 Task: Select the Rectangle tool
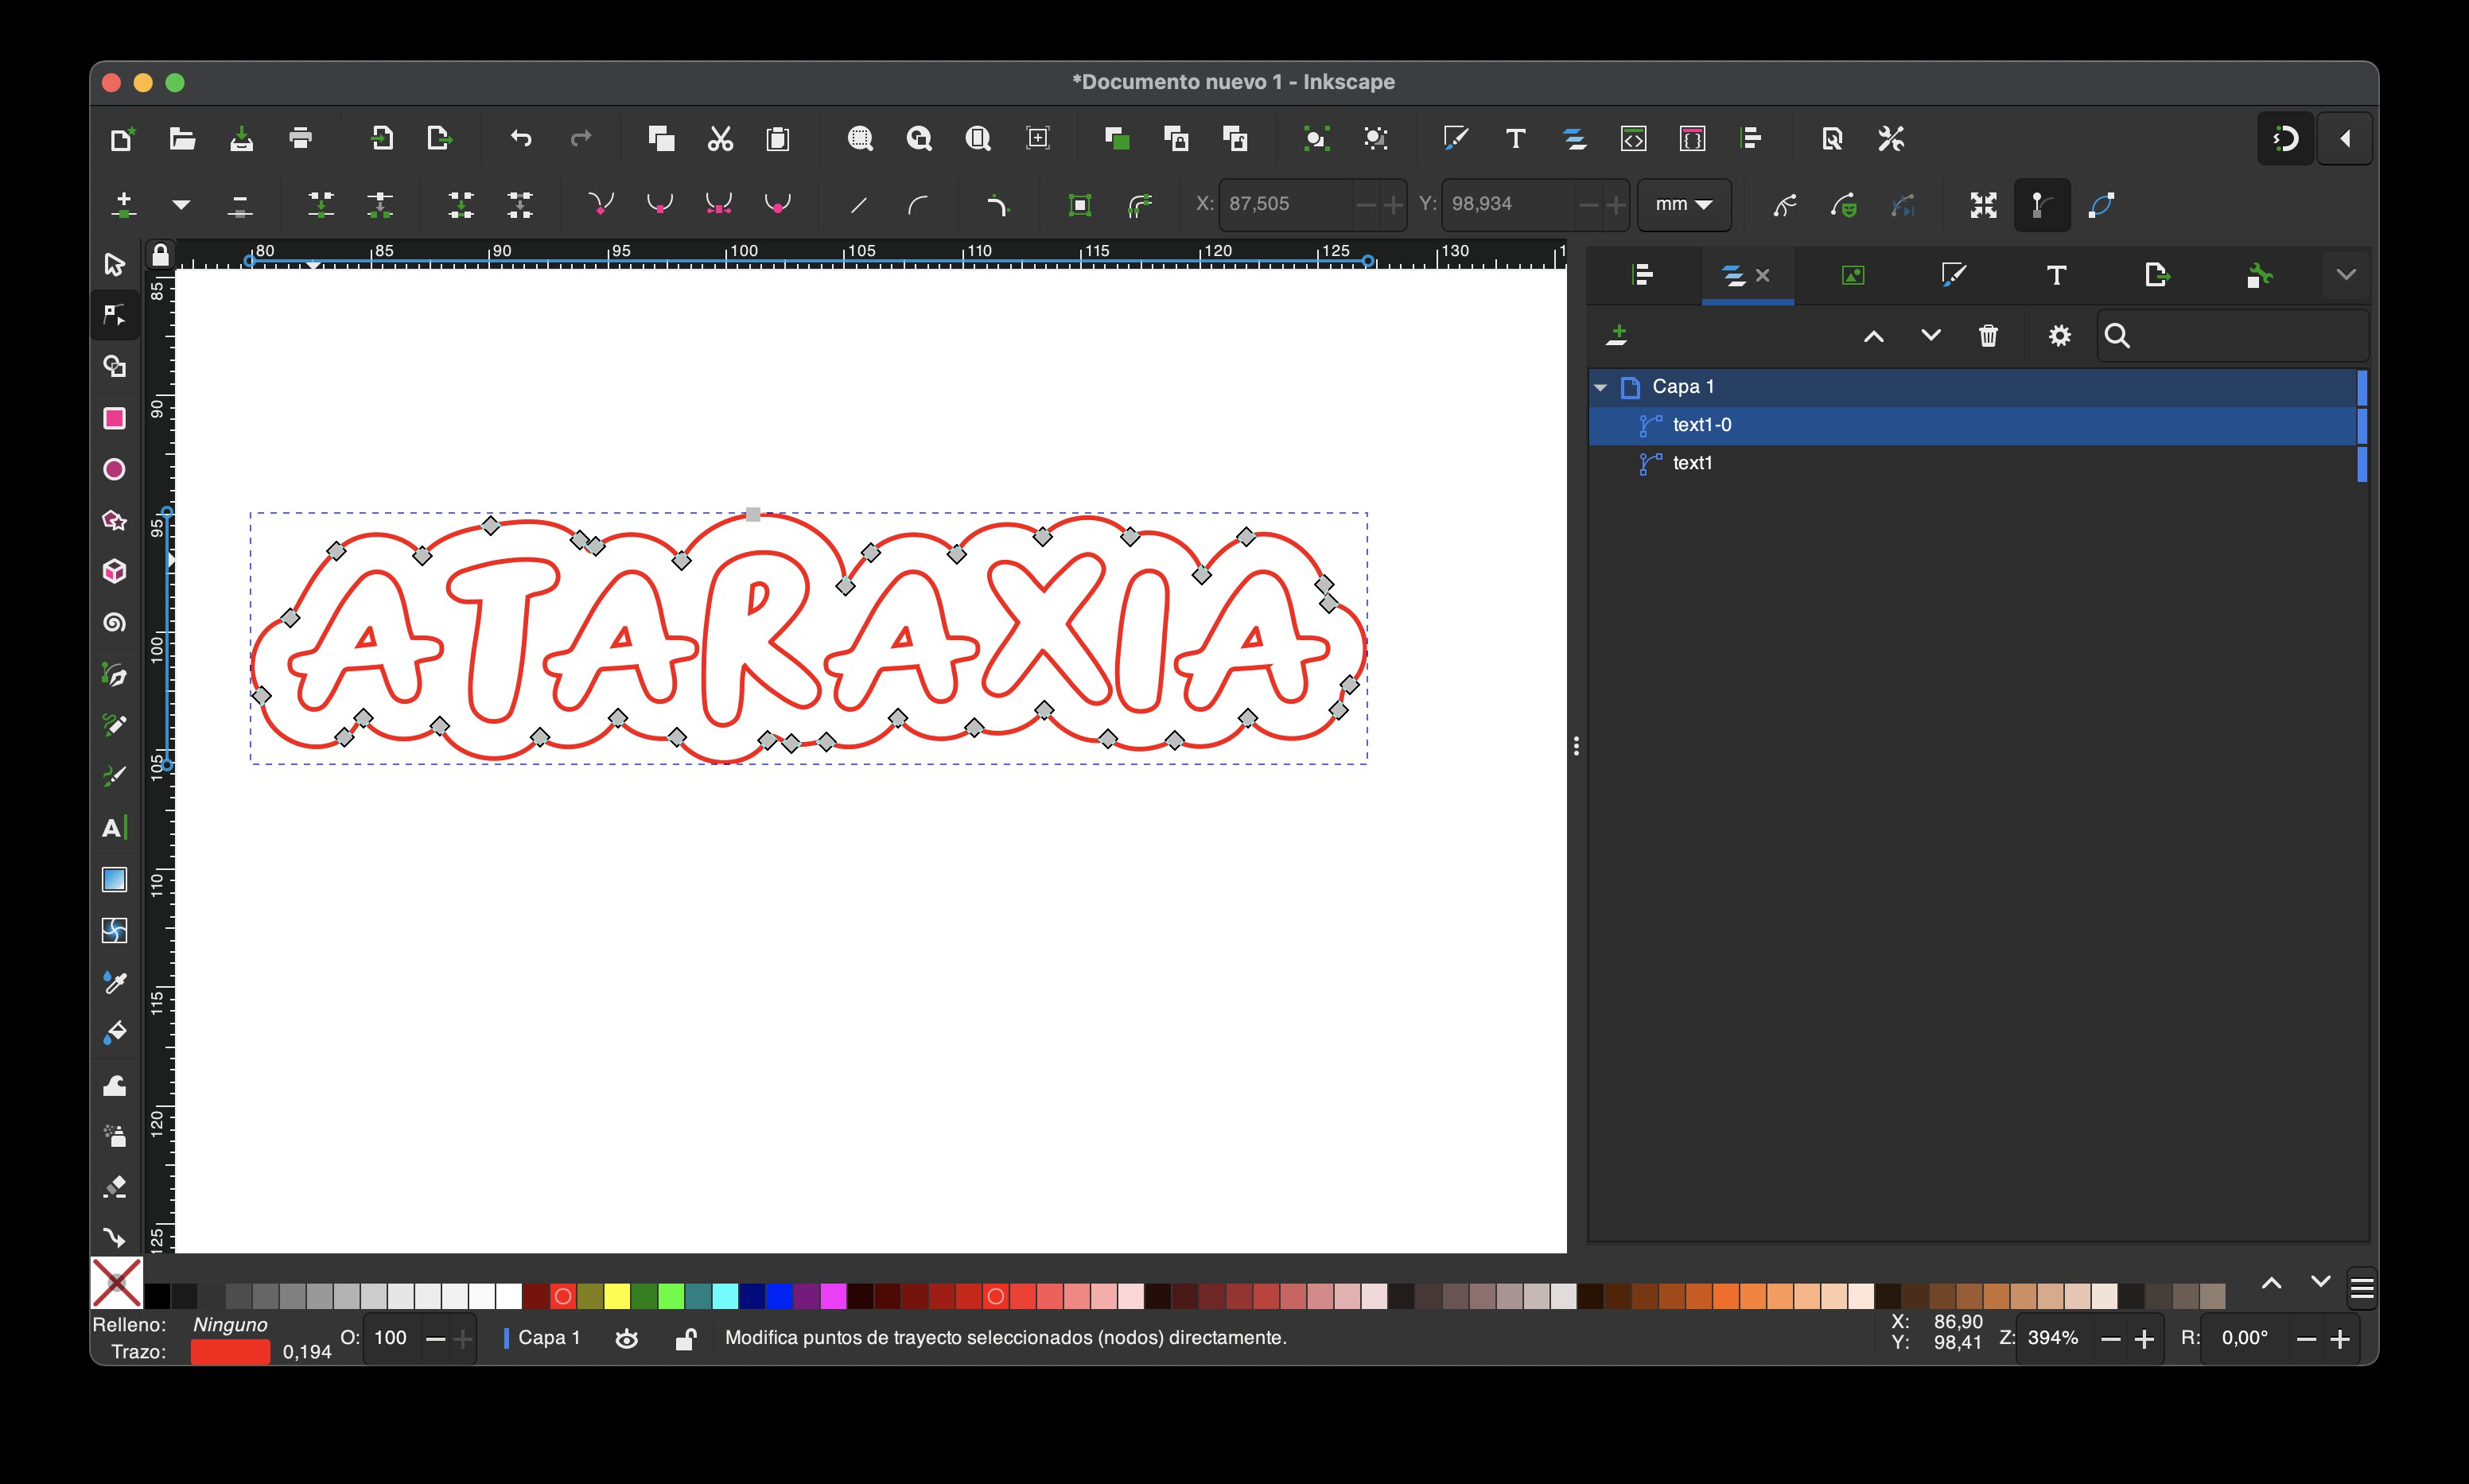pos(114,418)
